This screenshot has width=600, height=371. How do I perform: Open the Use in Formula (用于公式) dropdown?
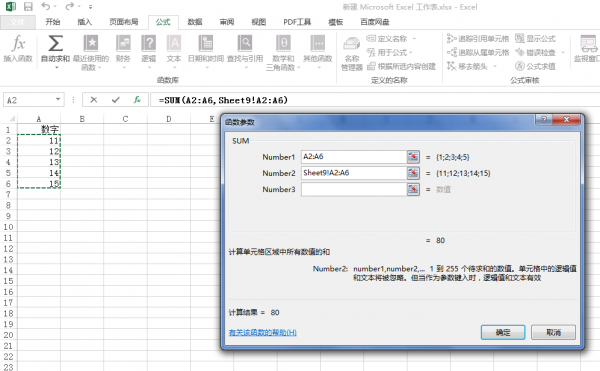pyautogui.click(x=390, y=52)
